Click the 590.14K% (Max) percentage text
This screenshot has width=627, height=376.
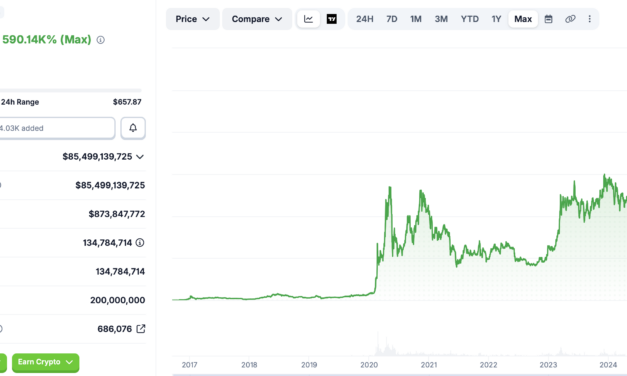47,40
